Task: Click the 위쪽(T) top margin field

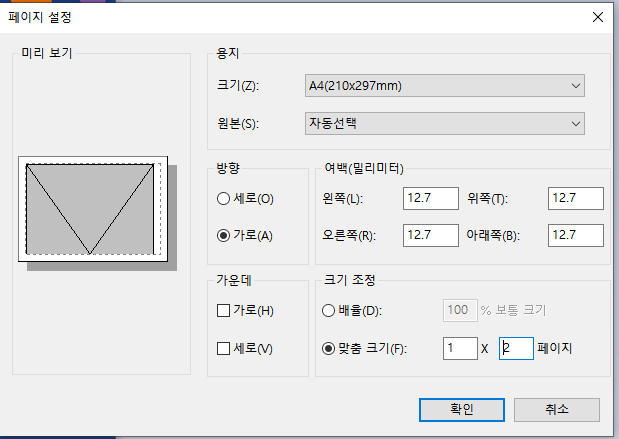Action: pyautogui.click(x=576, y=198)
